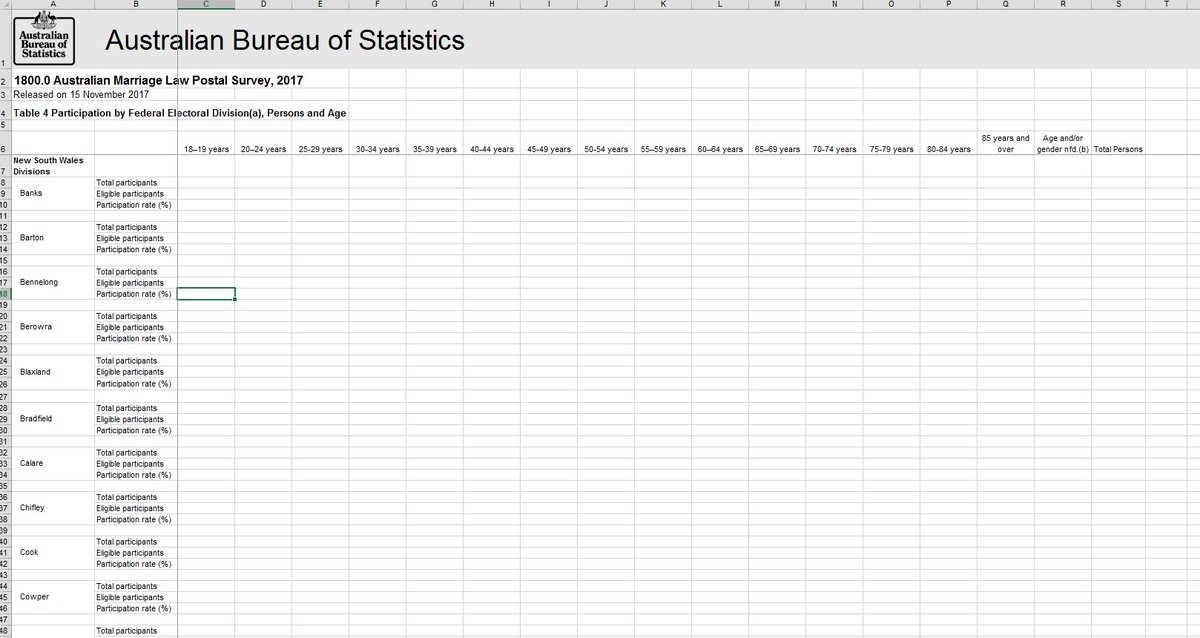Click the '75-79 years' column heading
Screen dimensions: 1200x638
pyautogui.click(x=891, y=150)
